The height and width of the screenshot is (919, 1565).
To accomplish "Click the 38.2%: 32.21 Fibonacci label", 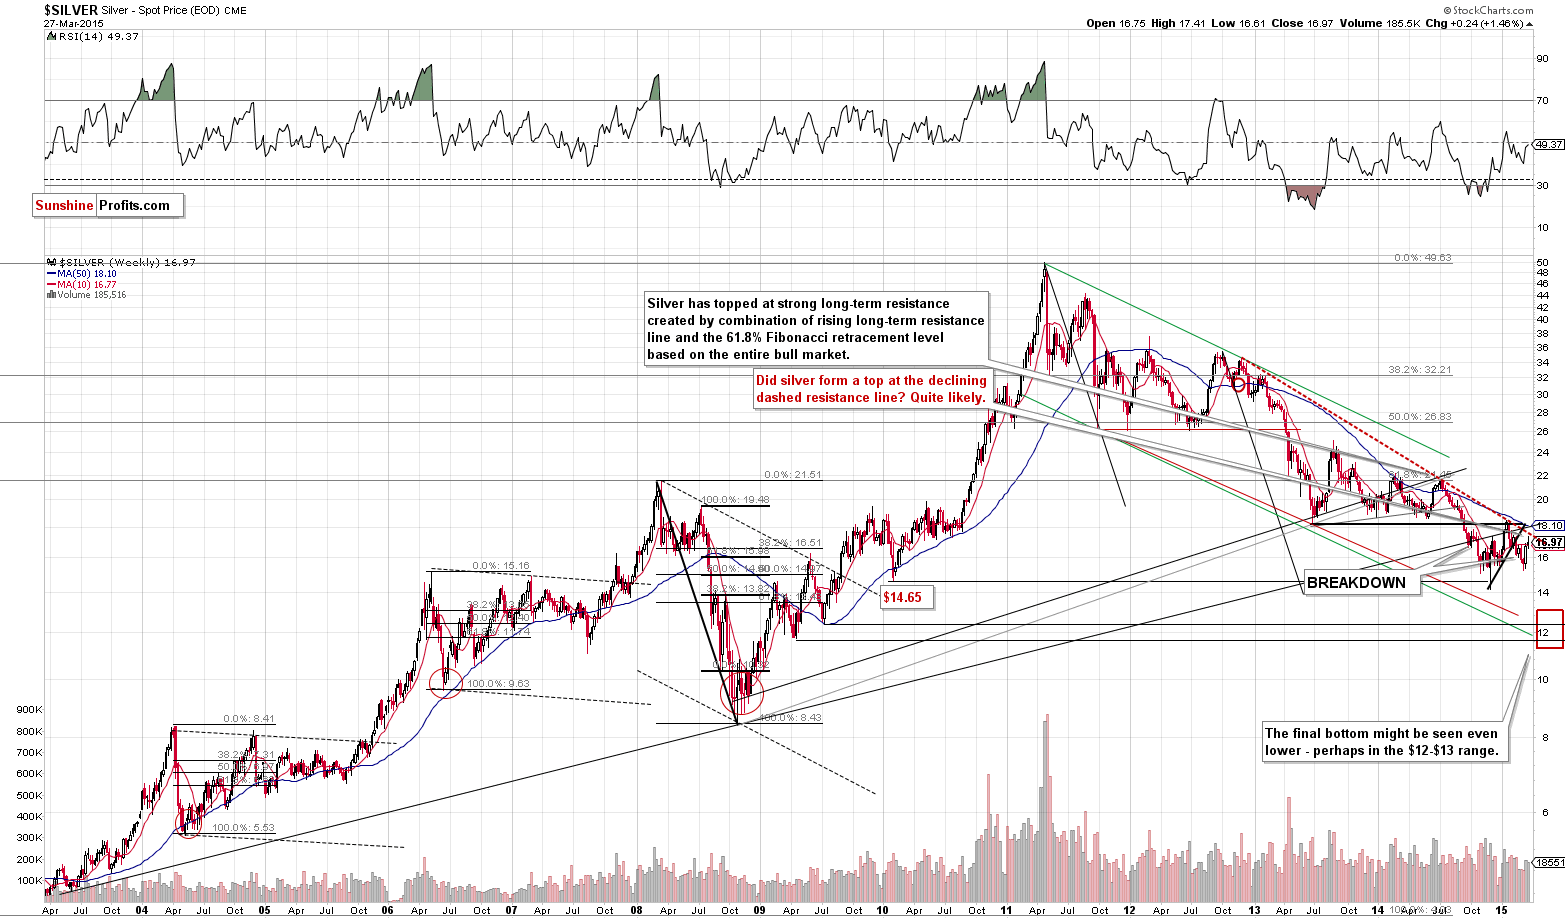I will (1419, 369).
